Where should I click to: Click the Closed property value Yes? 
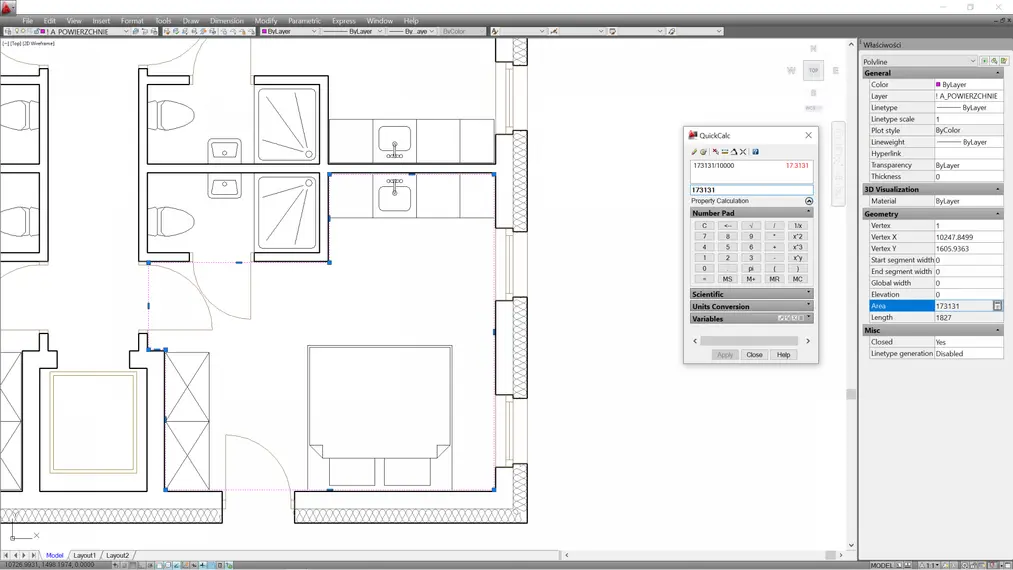click(968, 342)
